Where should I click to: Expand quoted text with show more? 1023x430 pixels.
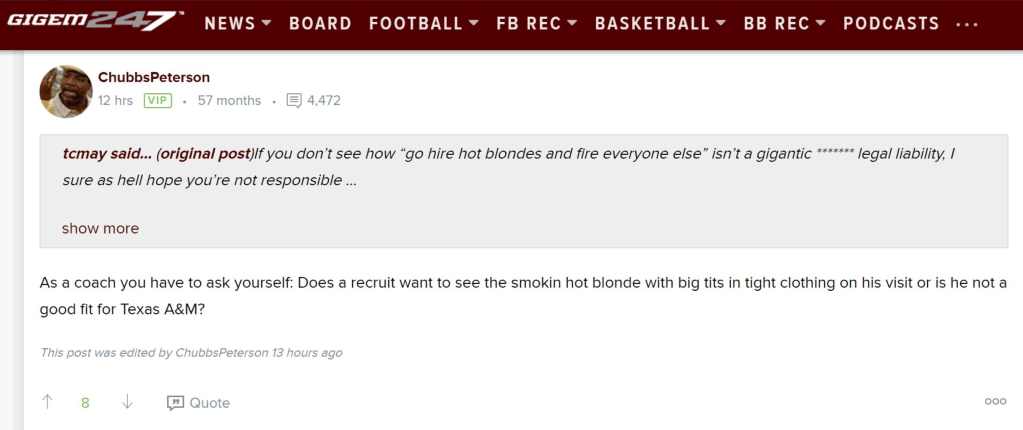[100, 228]
